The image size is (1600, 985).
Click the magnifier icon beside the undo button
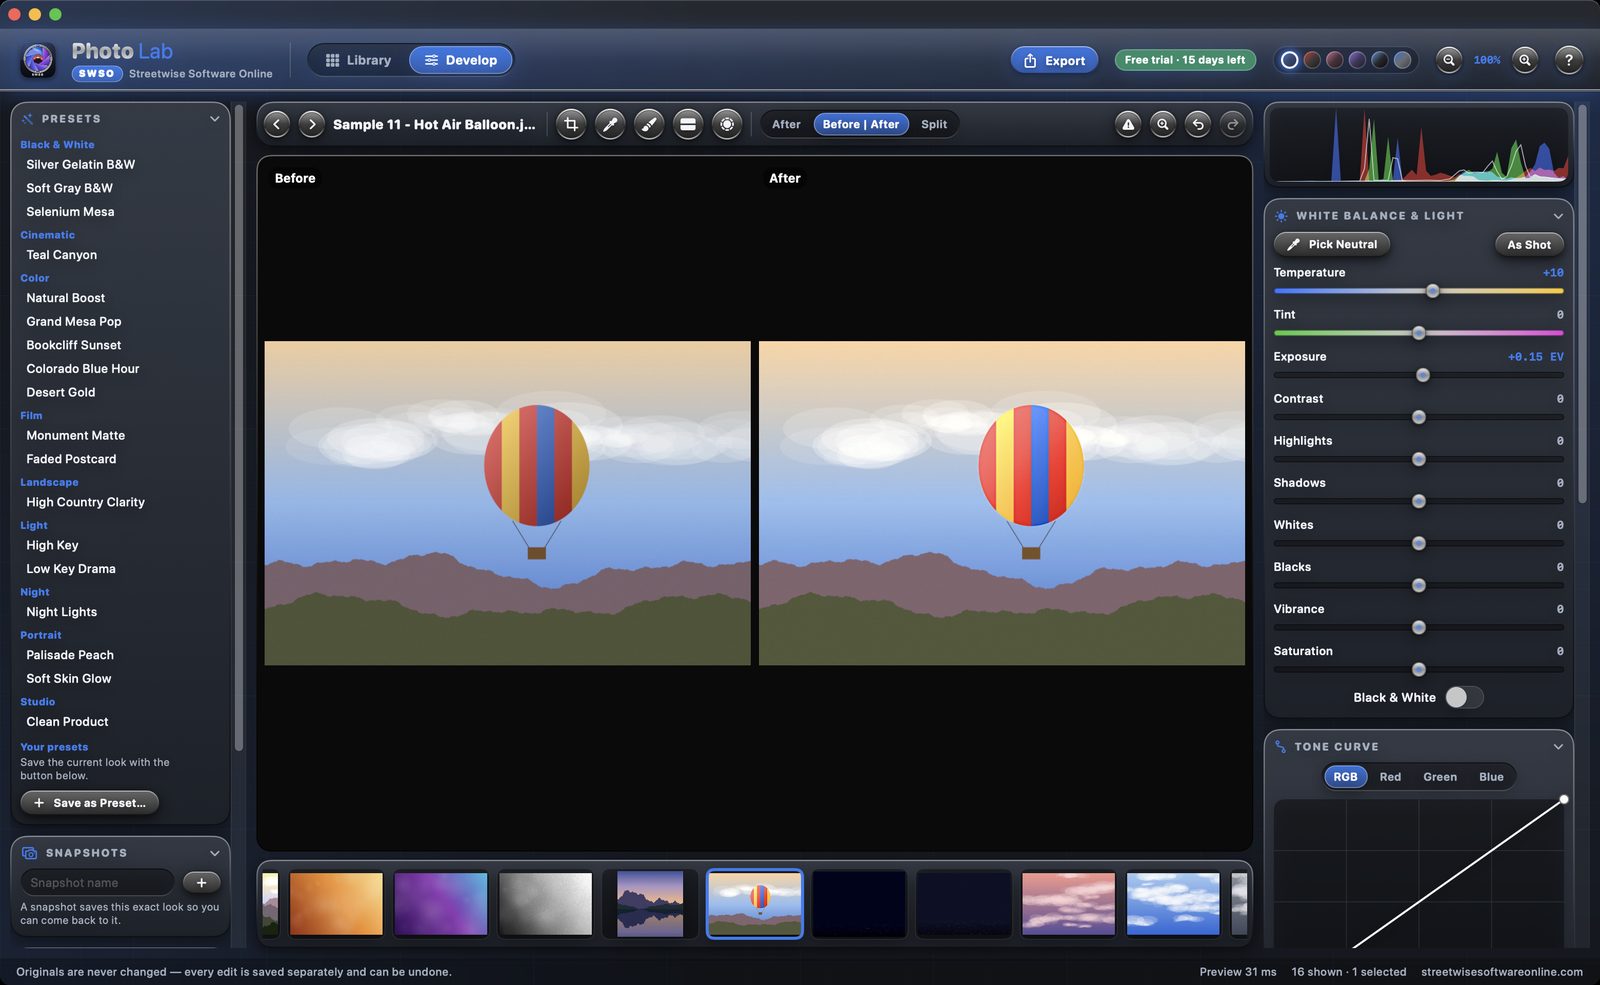[1163, 125]
